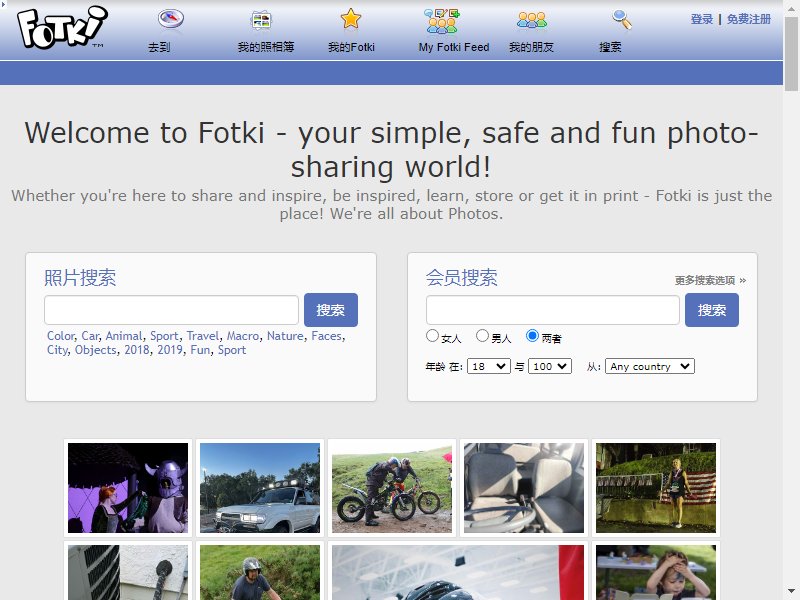Image resolution: width=800 pixels, height=600 pixels.
Task: Click the Faces tag link
Action: (x=327, y=336)
